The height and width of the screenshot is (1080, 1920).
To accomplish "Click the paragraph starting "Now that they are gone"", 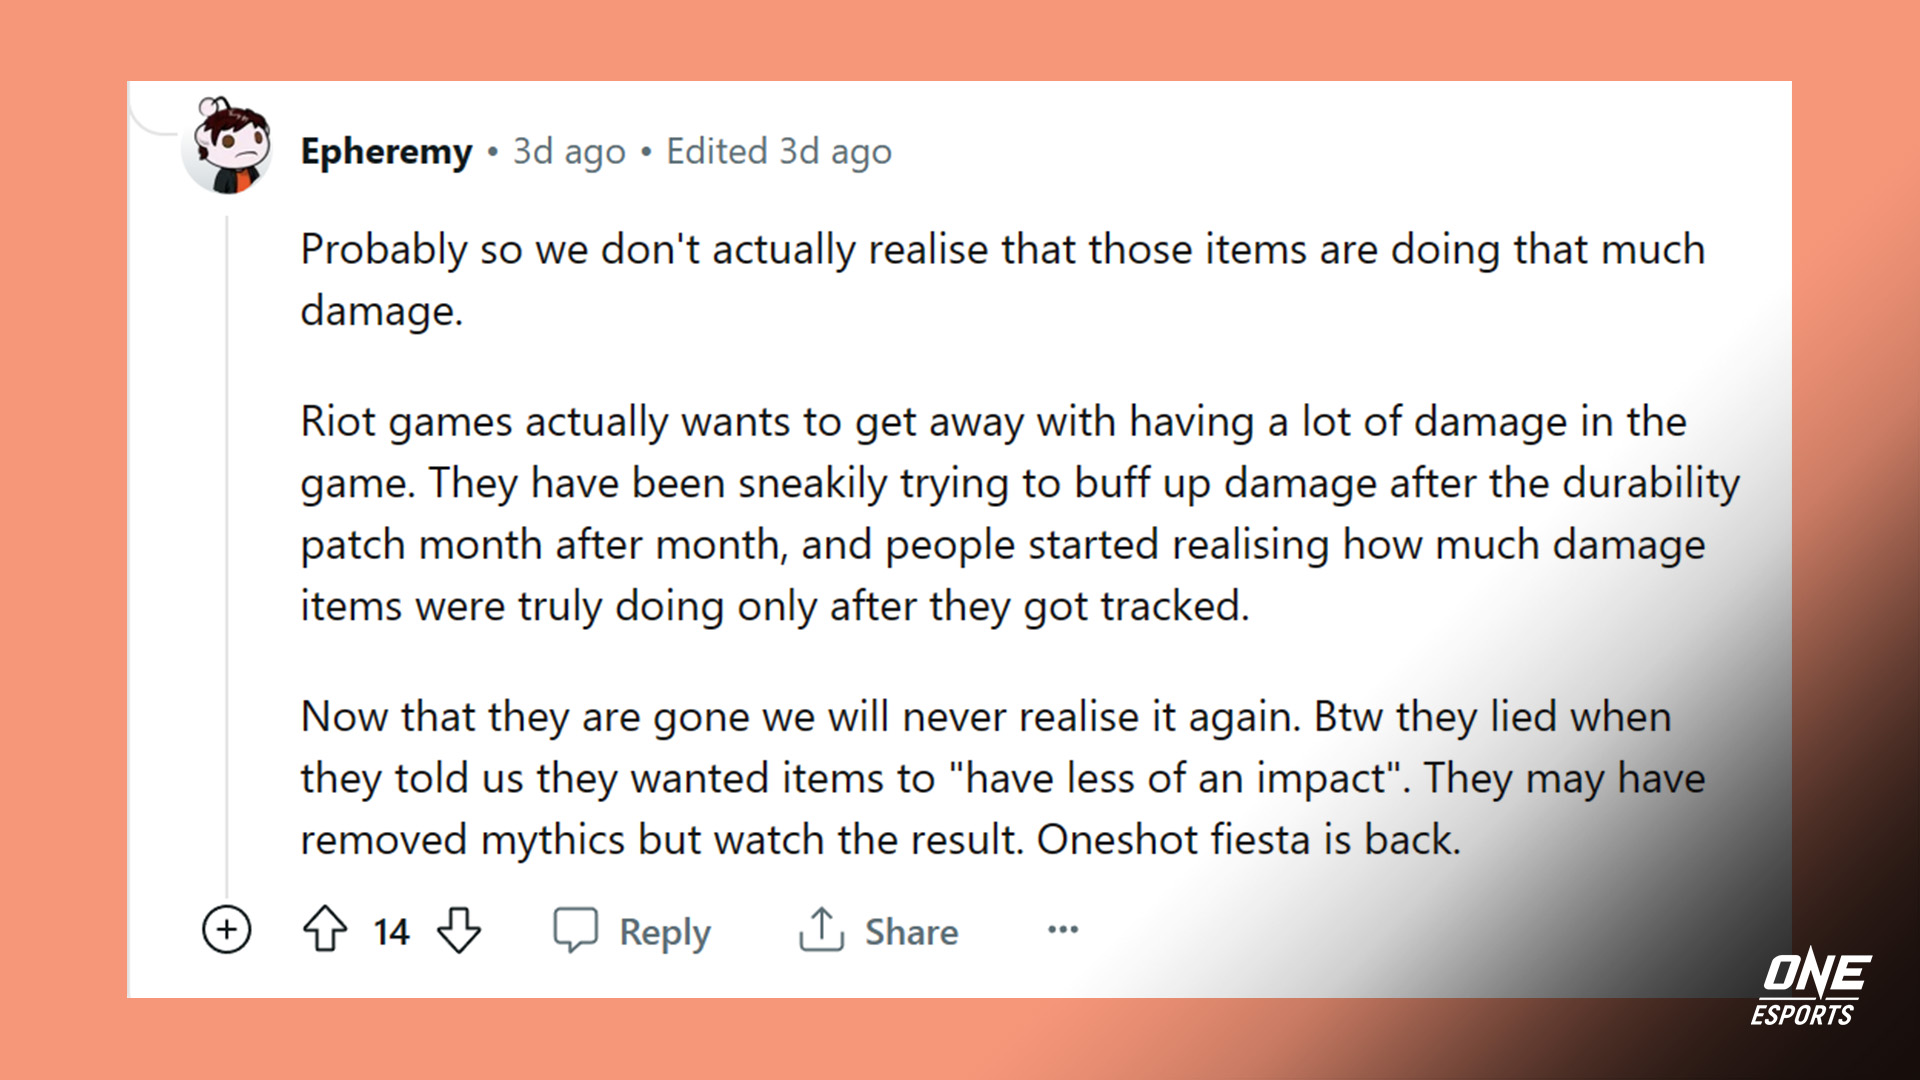I will (1000, 778).
